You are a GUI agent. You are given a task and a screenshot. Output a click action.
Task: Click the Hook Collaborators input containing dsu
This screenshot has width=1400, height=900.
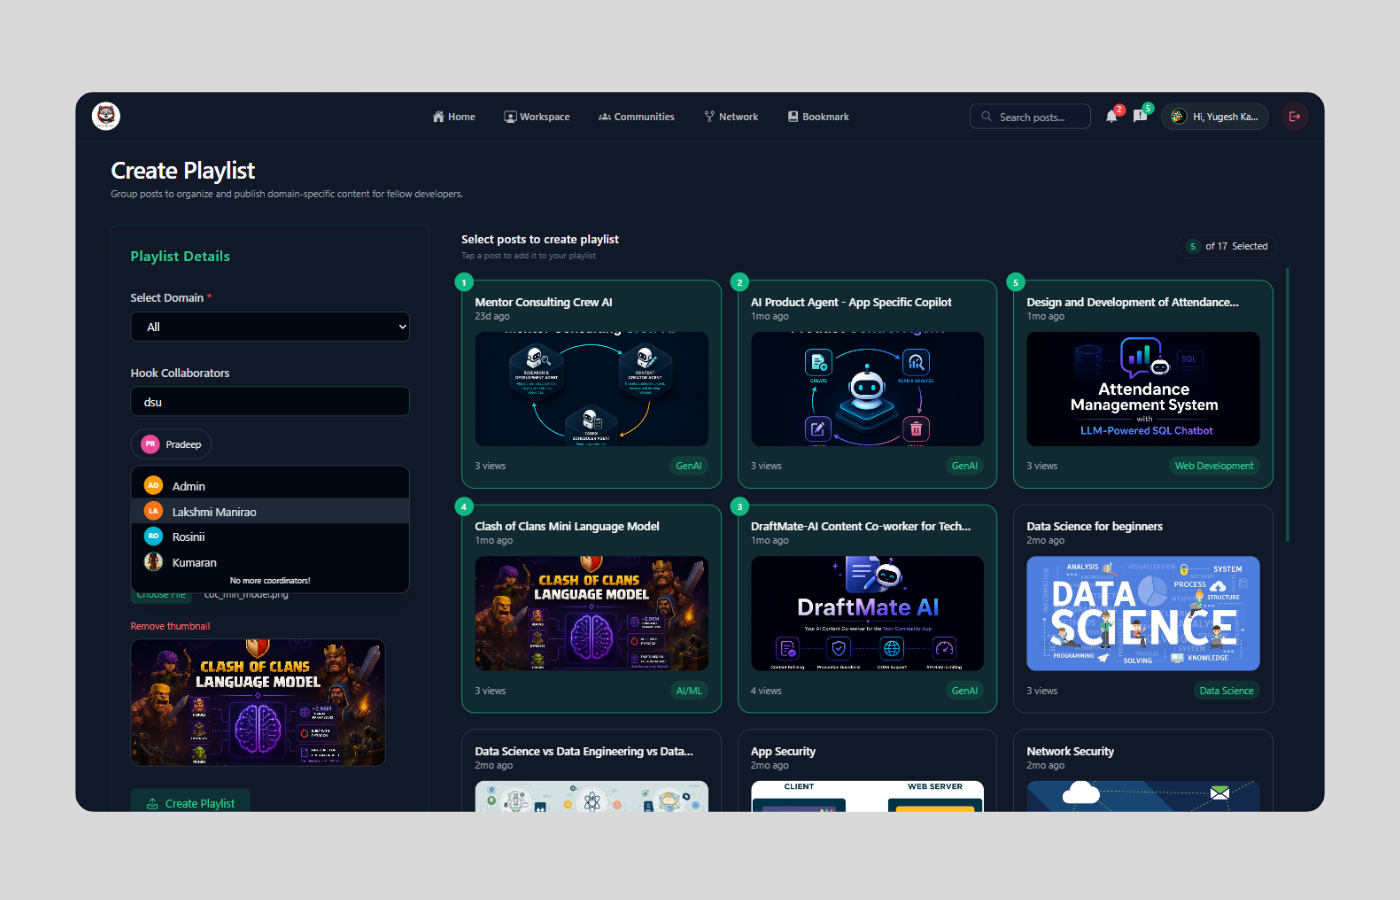pyautogui.click(x=270, y=402)
